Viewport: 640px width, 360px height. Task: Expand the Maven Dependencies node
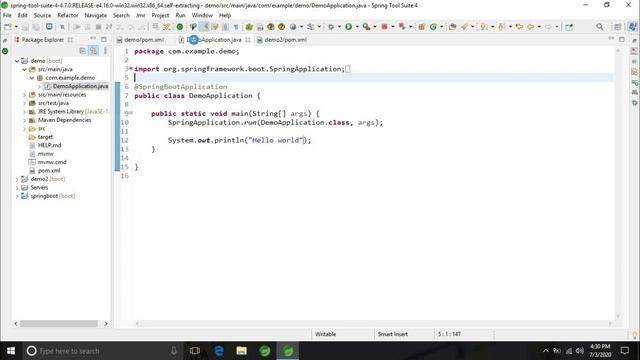[x=24, y=120]
